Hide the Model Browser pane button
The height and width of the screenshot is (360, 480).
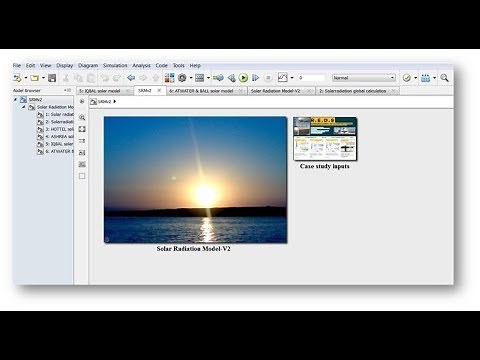point(68,90)
